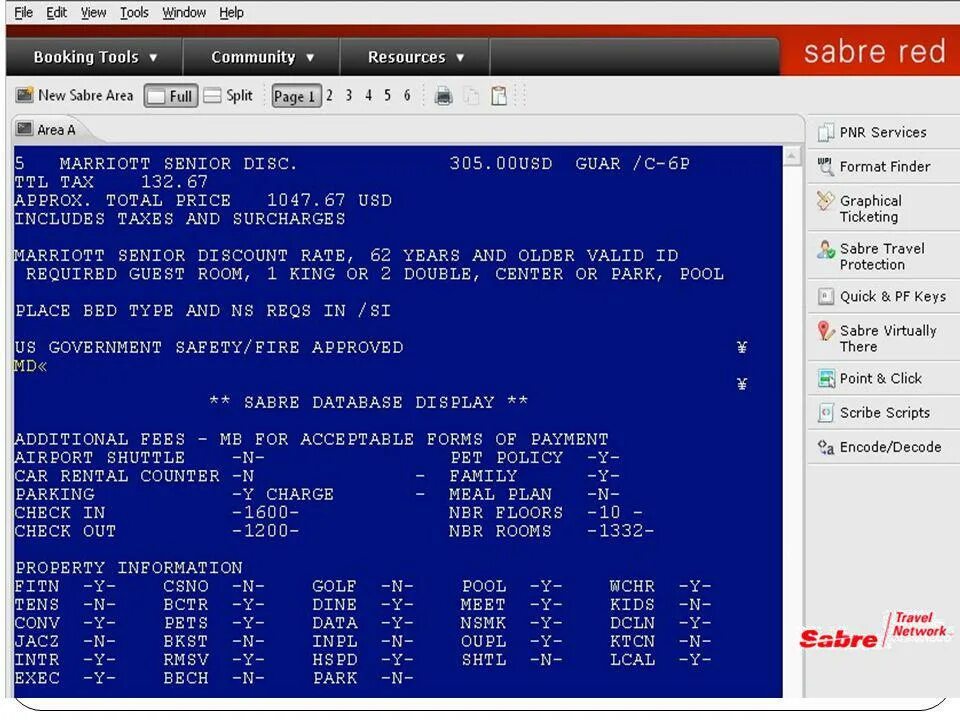Click 'HSPD' amenity code
Viewport: 960px width, 720px height.
click(334, 659)
